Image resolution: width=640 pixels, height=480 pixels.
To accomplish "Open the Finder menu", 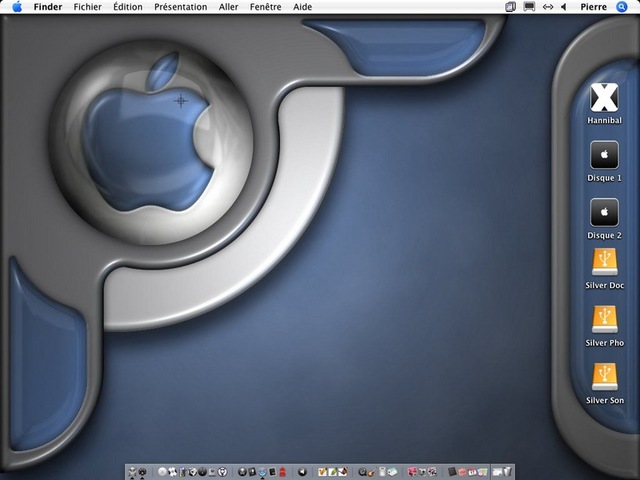I will (x=48, y=7).
